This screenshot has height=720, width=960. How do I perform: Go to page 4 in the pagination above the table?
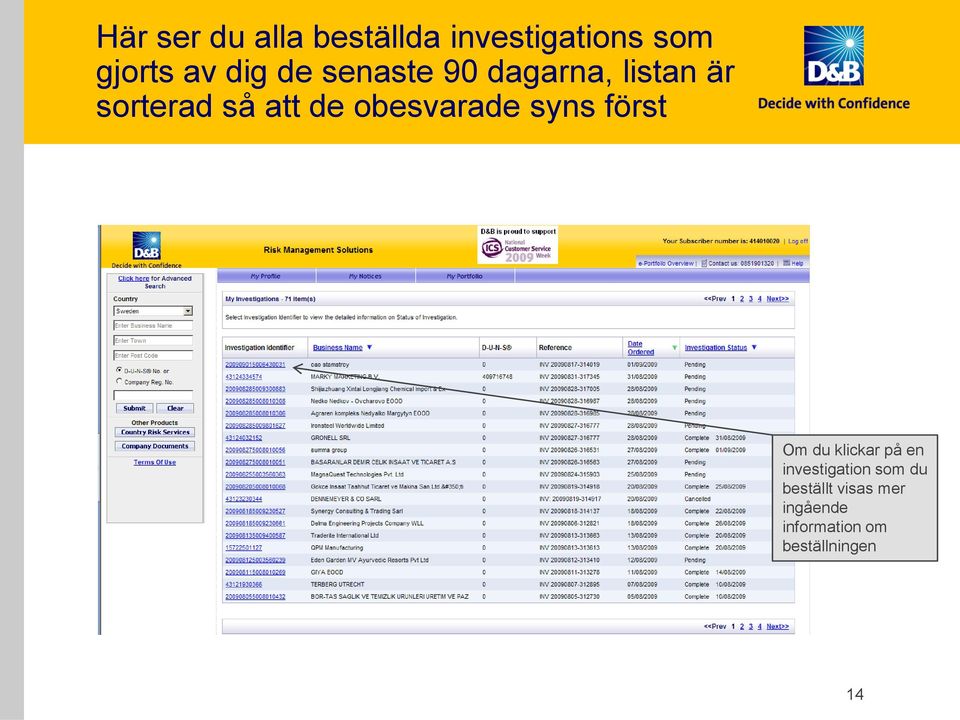click(x=759, y=299)
